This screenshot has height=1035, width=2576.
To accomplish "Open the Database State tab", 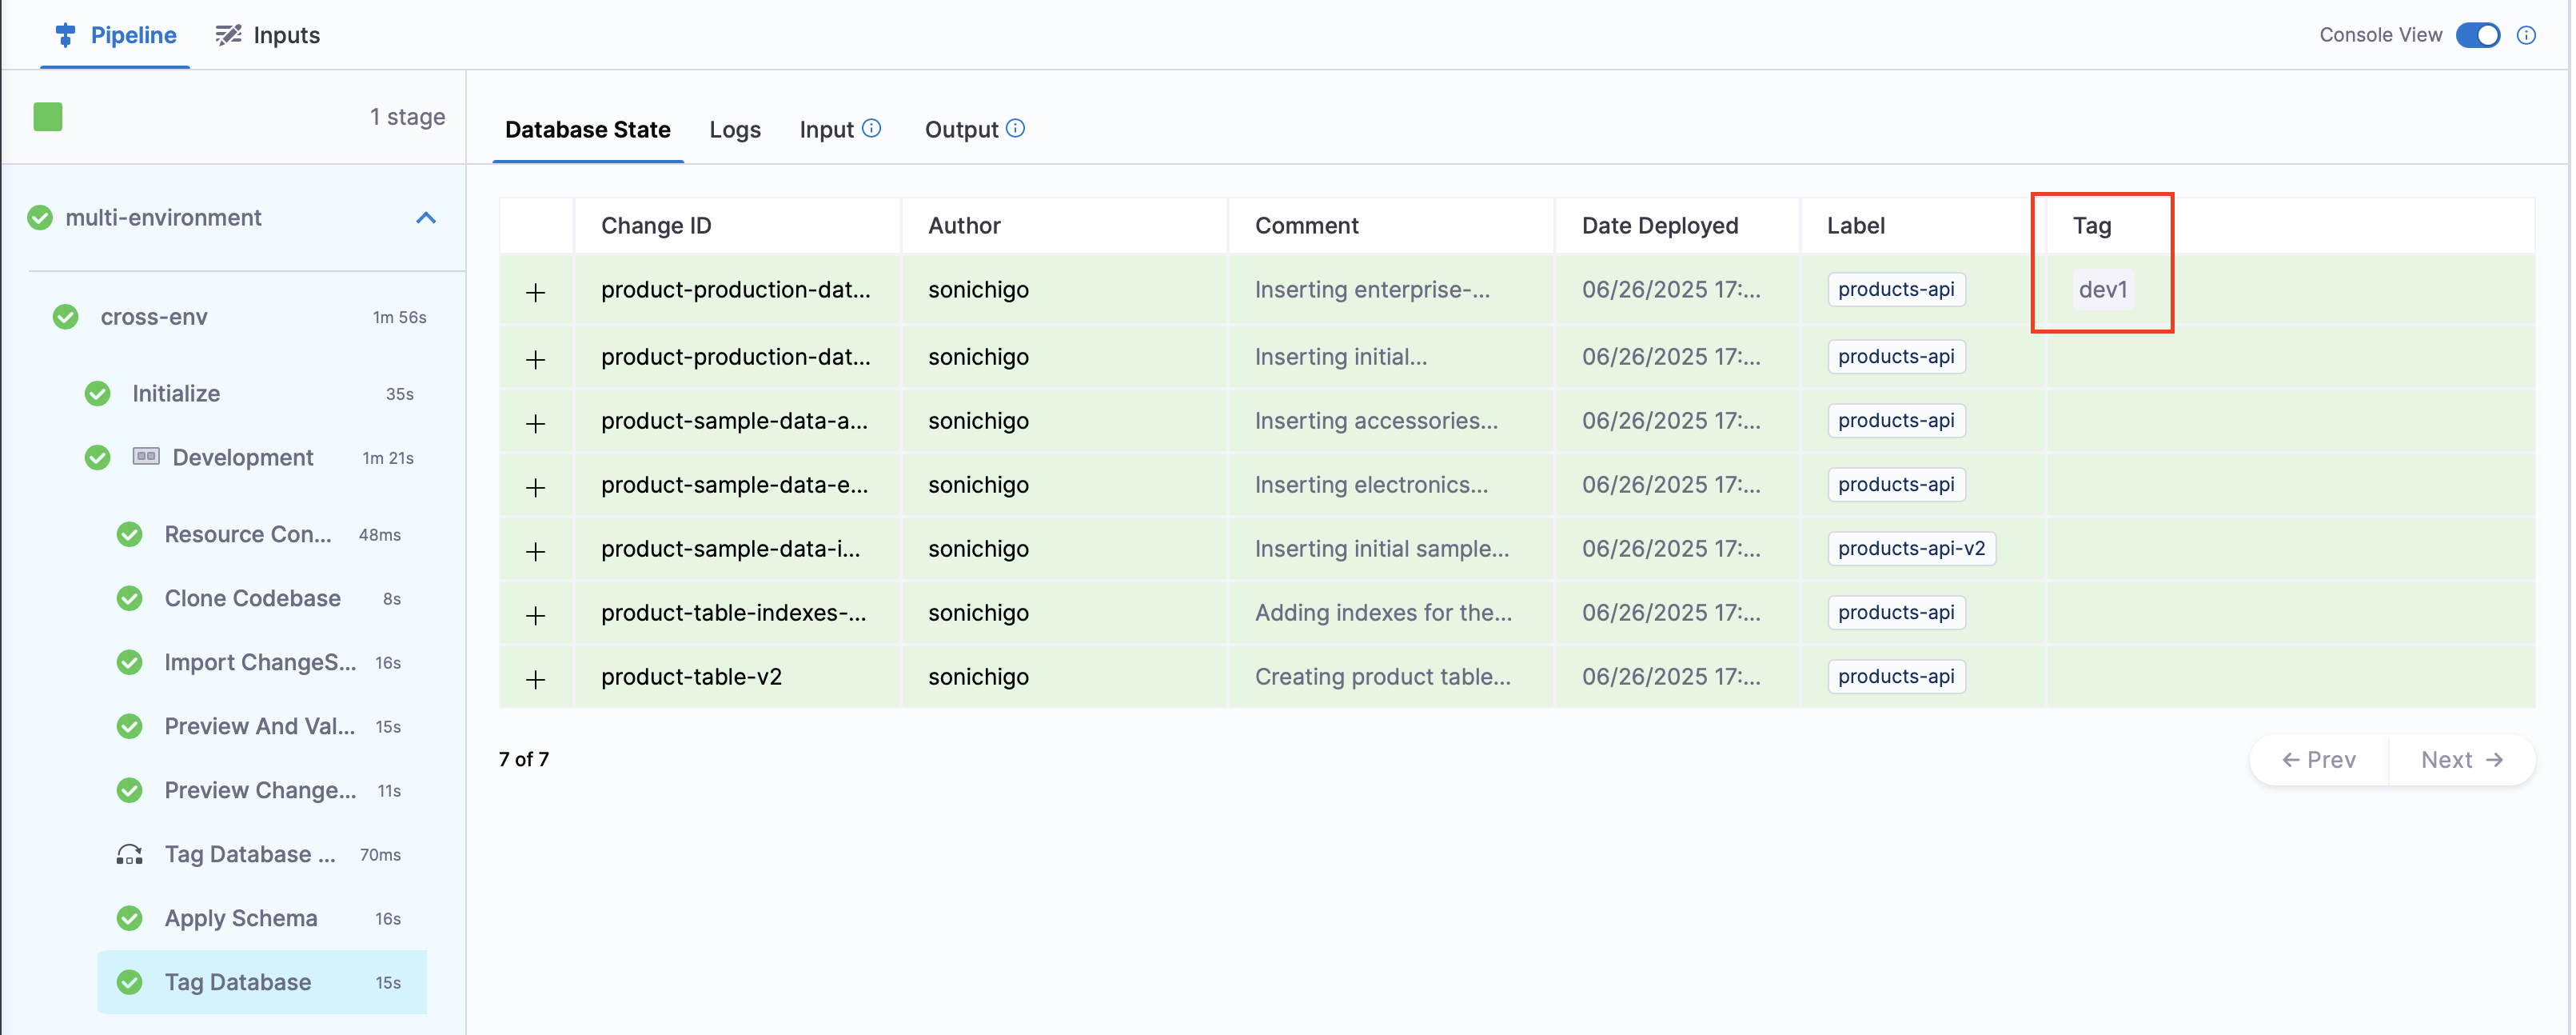I will (x=587, y=129).
